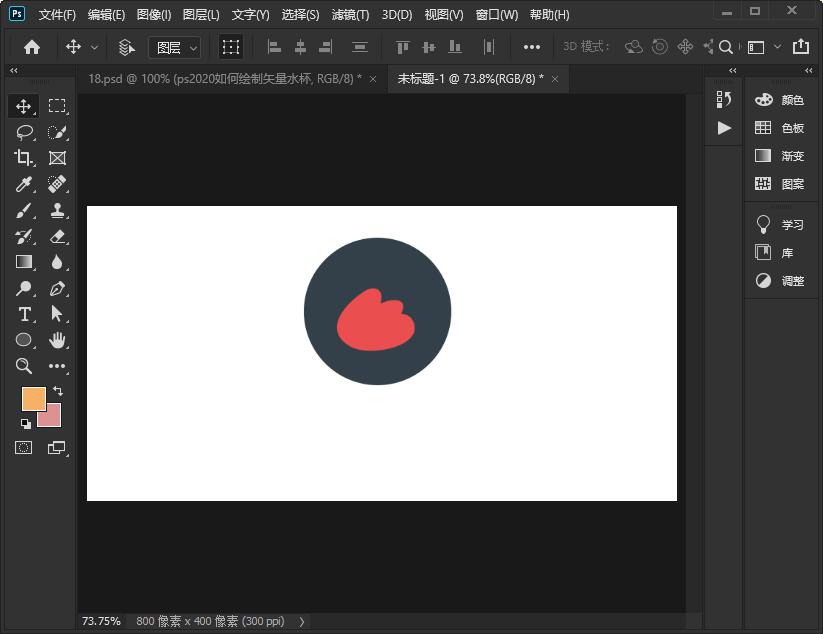Choose the Eyedropper tool

click(x=24, y=184)
